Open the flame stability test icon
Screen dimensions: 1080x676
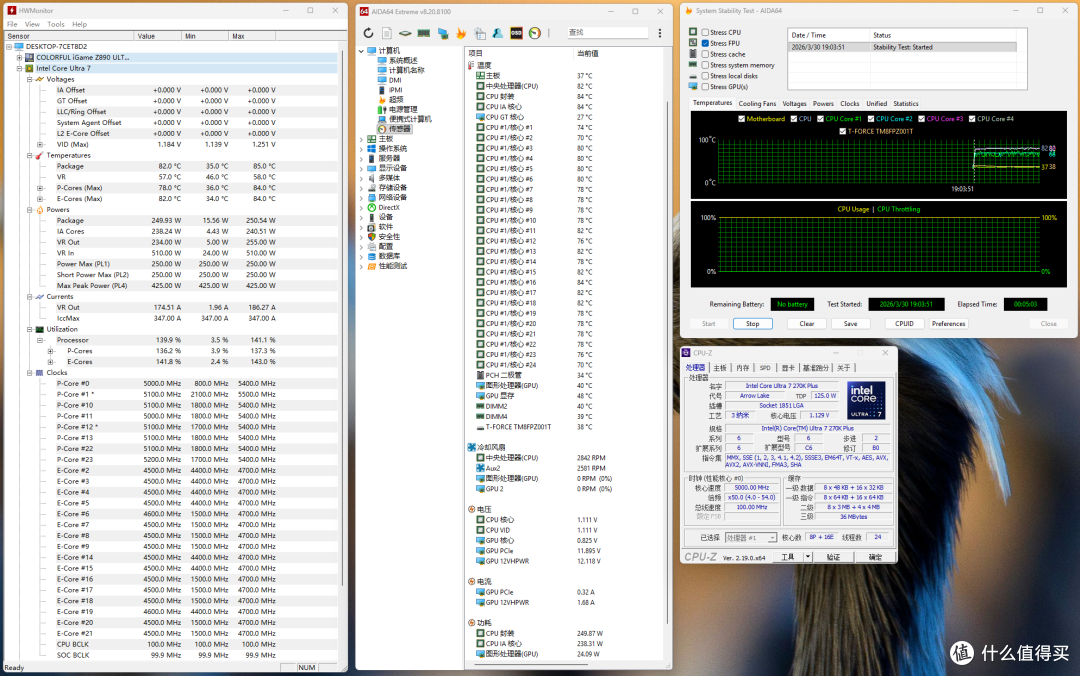461,33
